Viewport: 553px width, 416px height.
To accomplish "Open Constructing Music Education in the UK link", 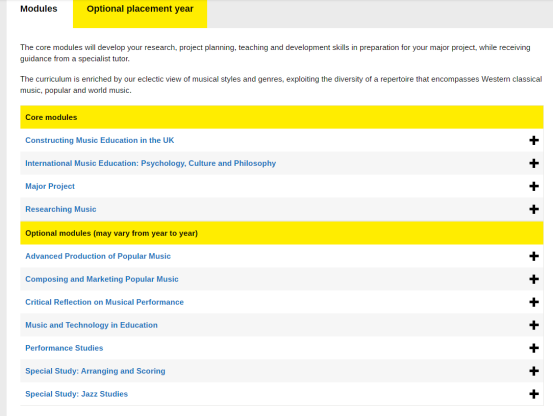I will pyautogui.click(x=99, y=140).
